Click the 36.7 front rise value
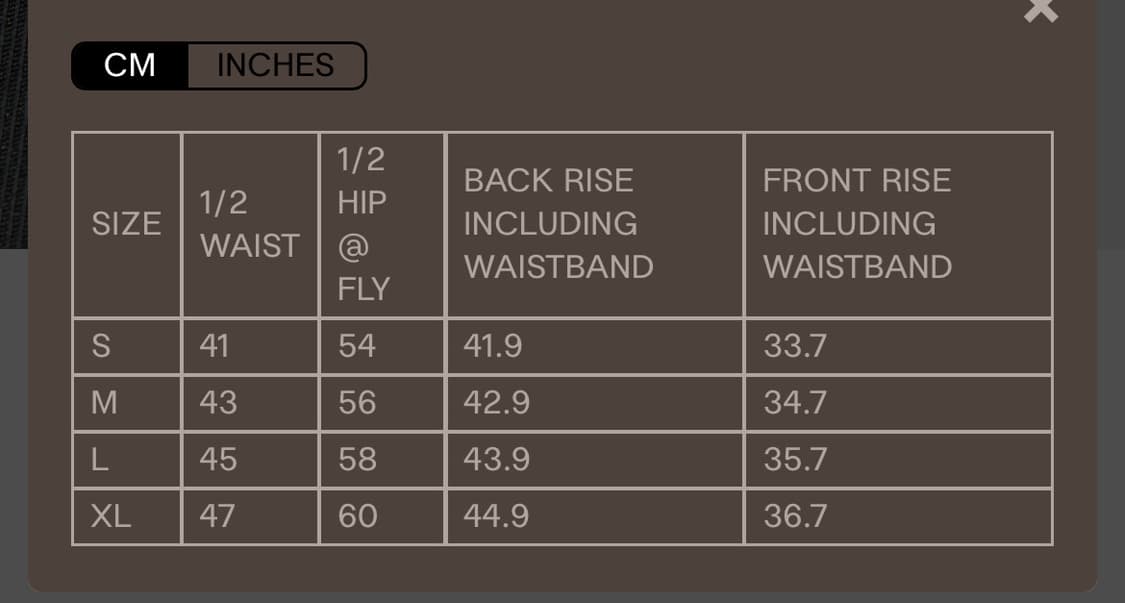 [x=795, y=516]
